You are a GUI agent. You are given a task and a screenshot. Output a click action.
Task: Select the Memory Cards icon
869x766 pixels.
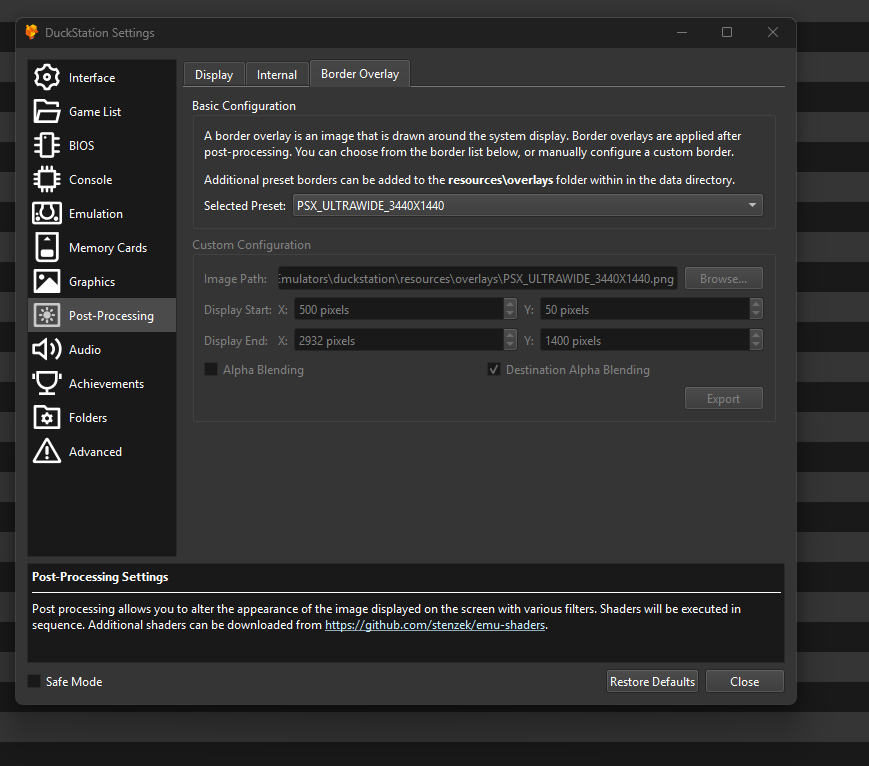(x=47, y=247)
